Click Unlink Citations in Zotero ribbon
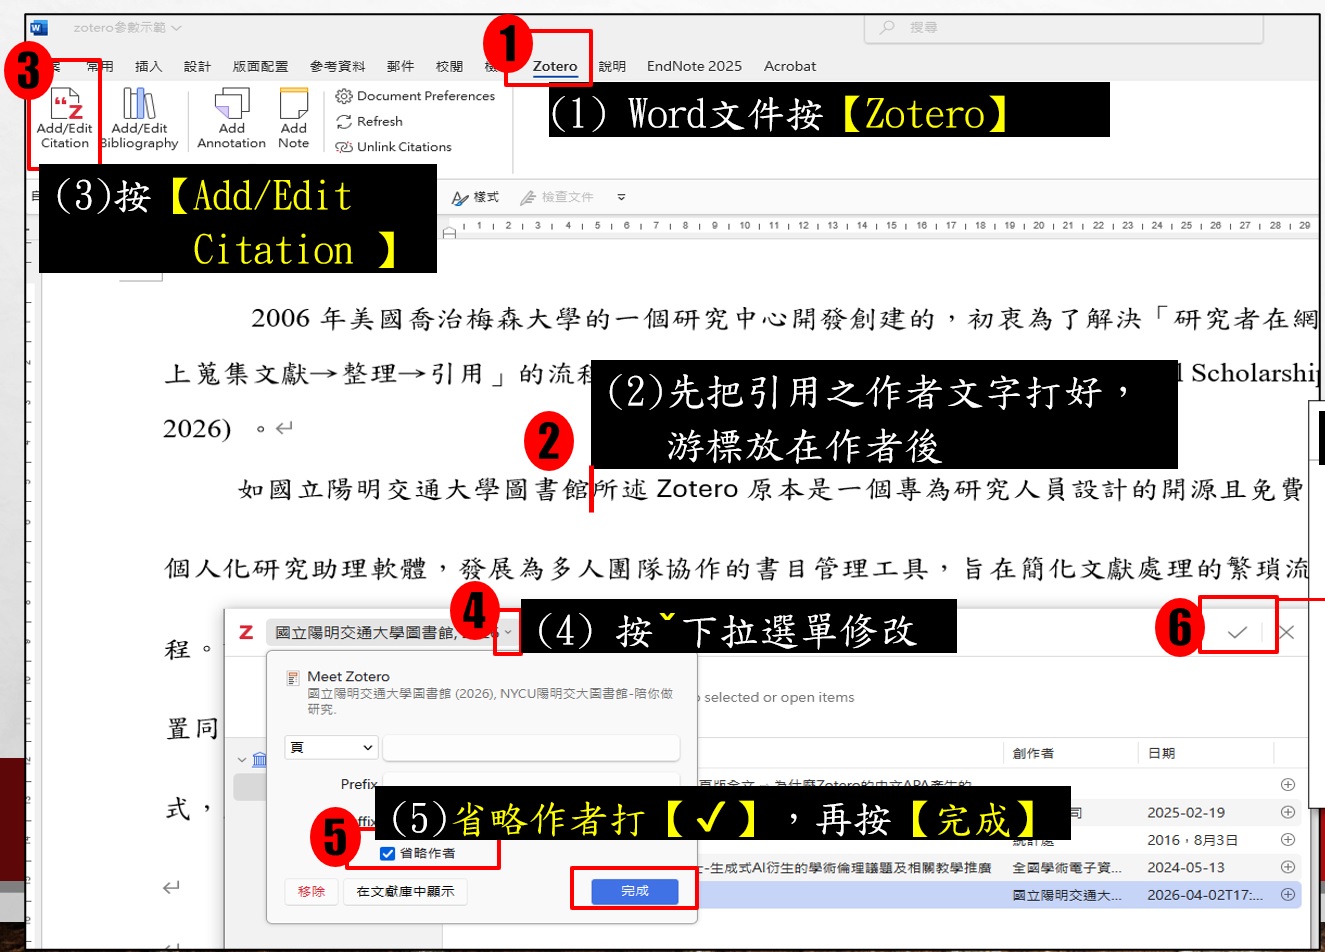Image resolution: width=1325 pixels, height=952 pixels. click(x=394, y=147)
